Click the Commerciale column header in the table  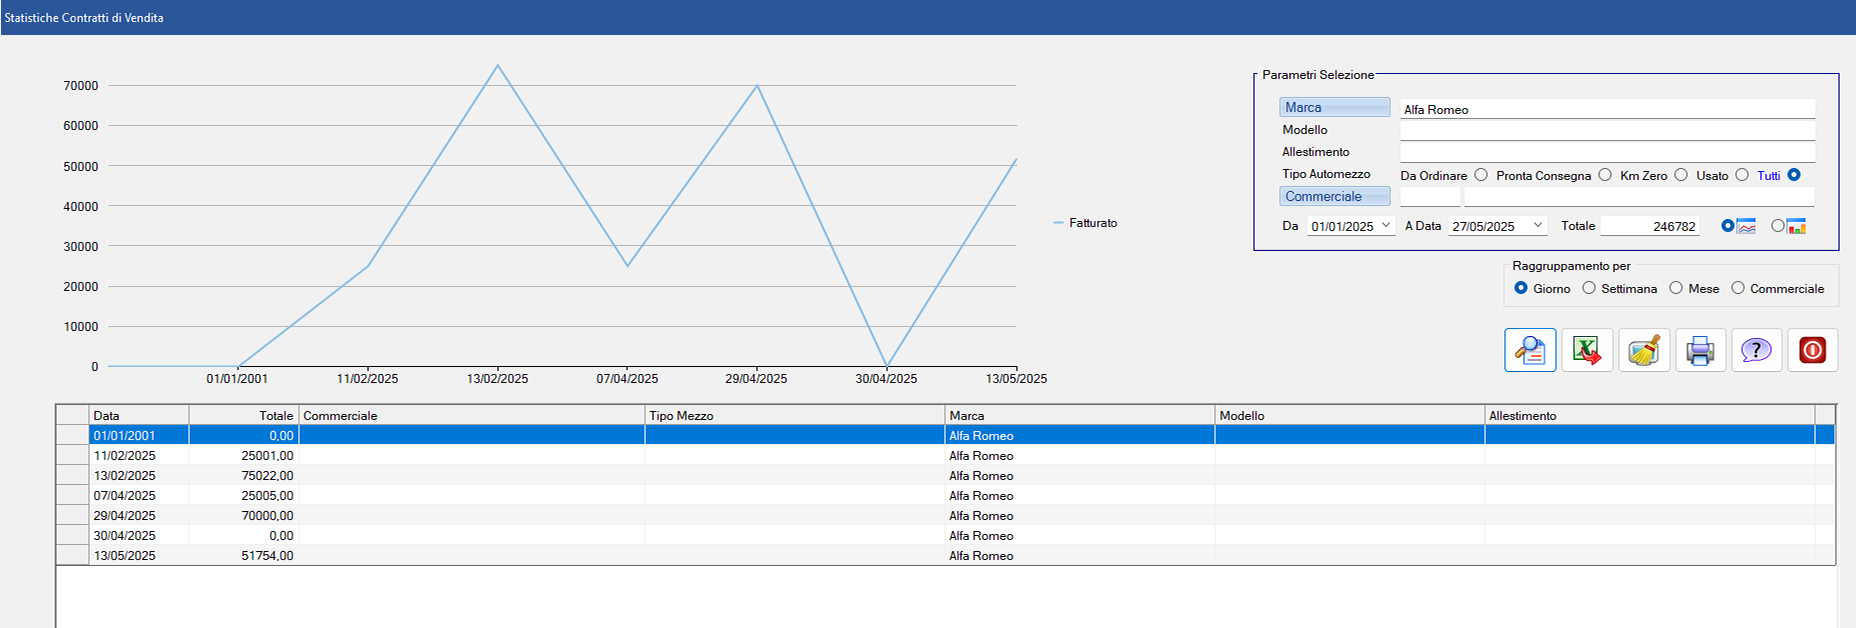[472, 415]
